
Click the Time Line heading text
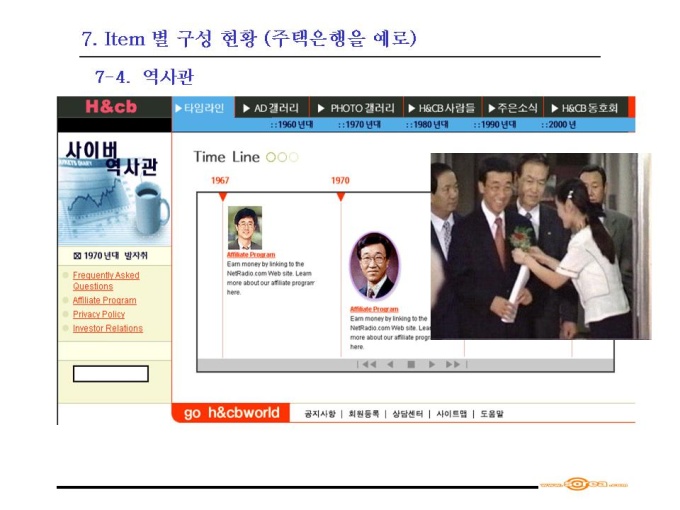click(226, 157)
